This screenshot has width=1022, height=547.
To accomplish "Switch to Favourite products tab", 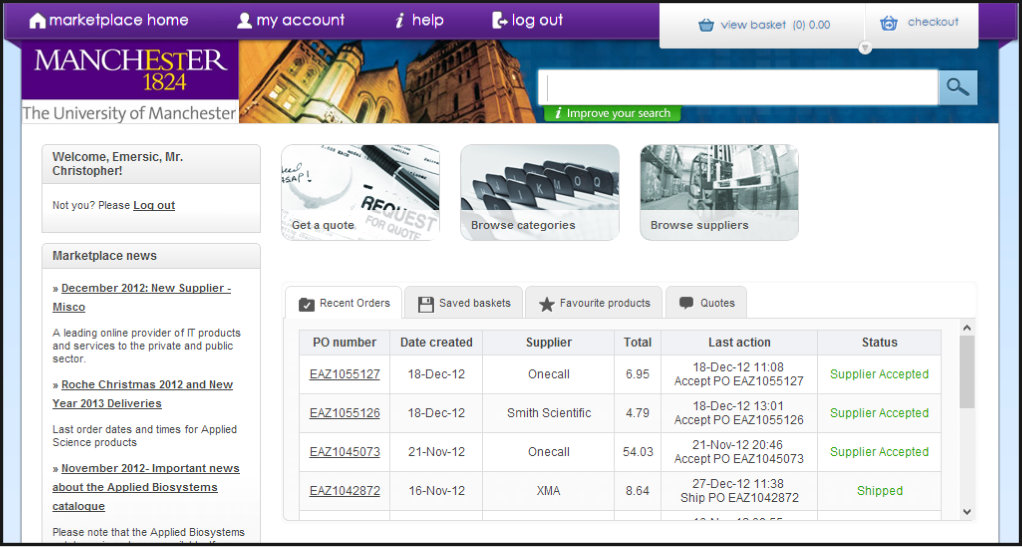I will pos(594,303).
